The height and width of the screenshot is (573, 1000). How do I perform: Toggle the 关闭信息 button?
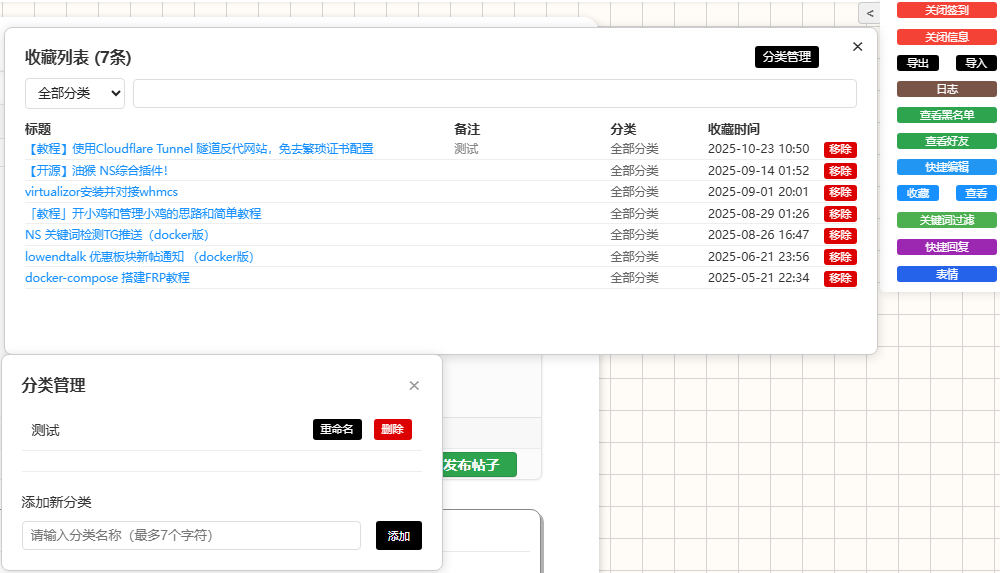946,37
